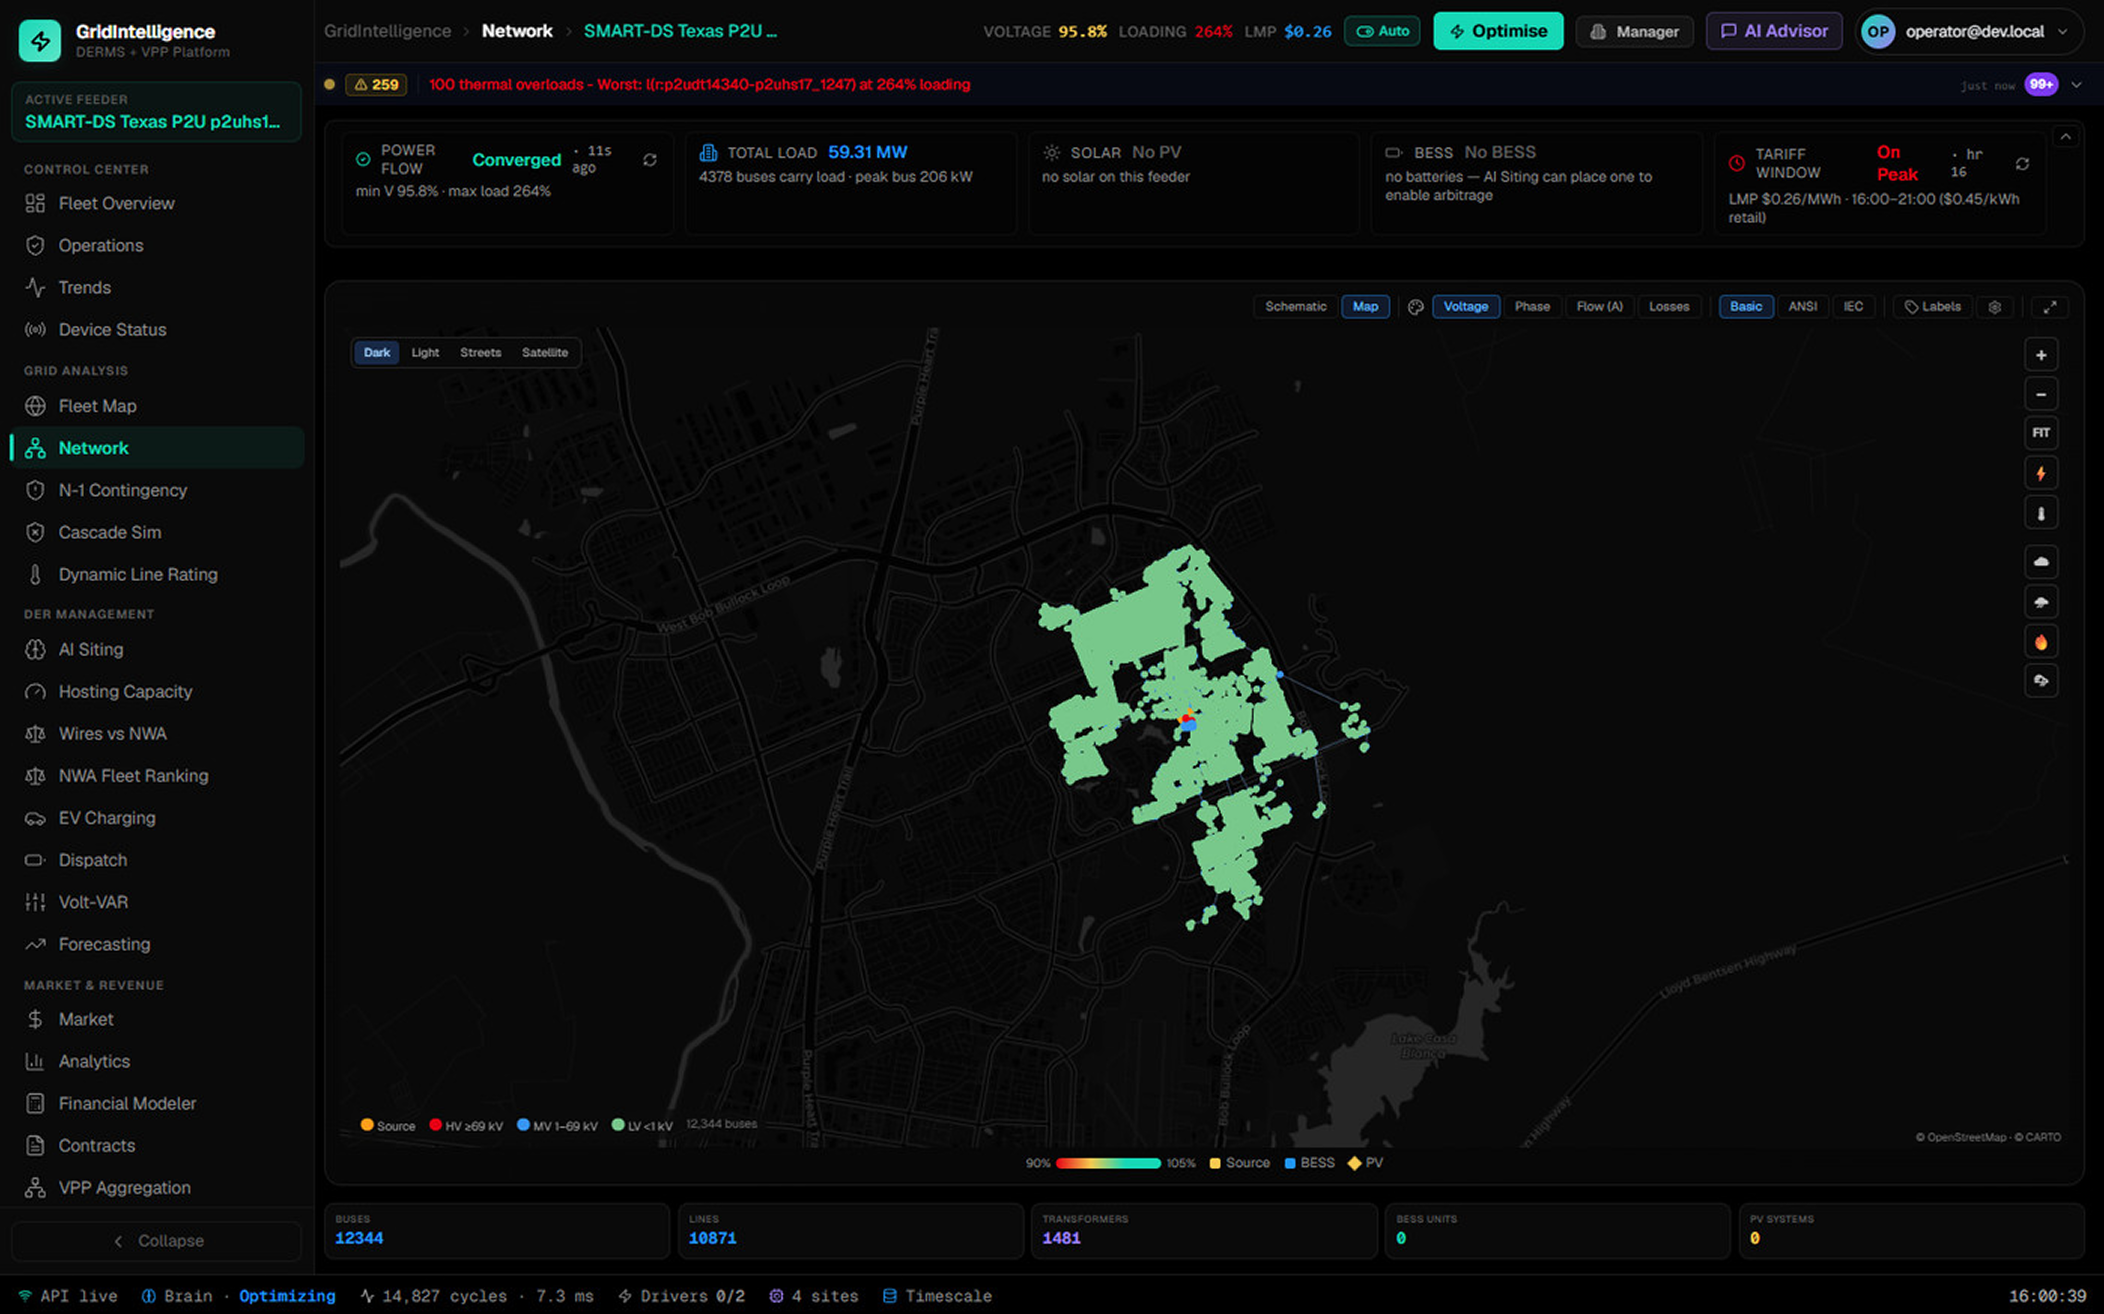Open the EV Charging page
This screenshot has width=2104, height=1314.
click(x=157, y=818)
